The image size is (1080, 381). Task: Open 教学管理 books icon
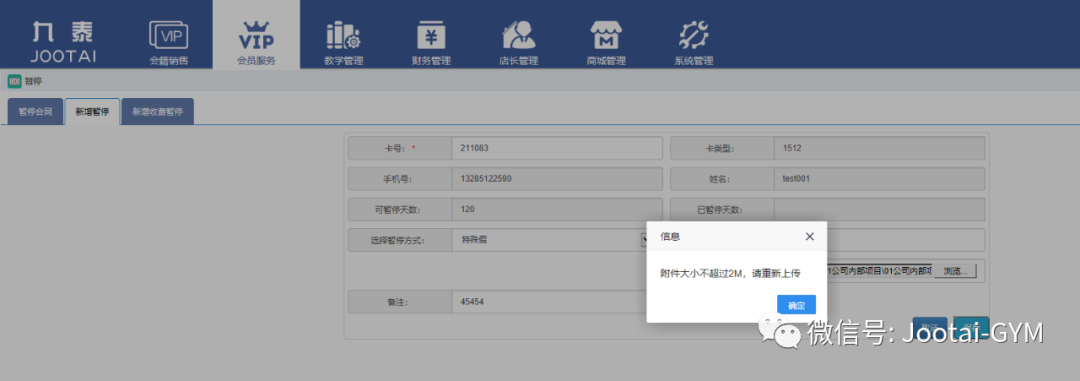[x=343, y=34]
